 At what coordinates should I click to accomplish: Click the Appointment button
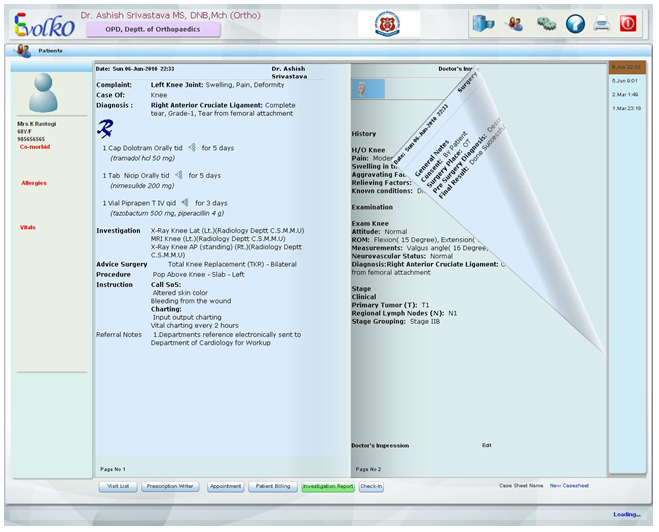225,487
